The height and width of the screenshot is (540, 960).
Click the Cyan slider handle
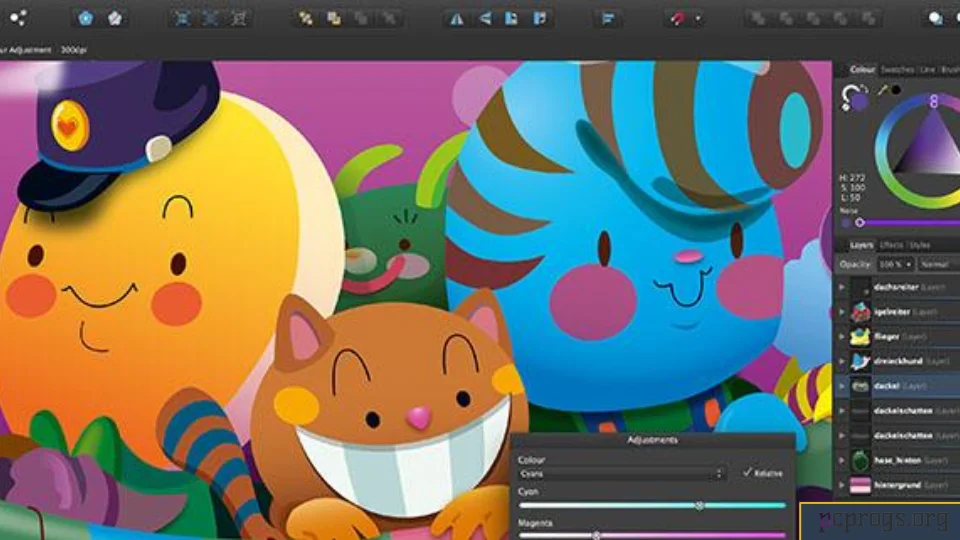click(699, 505)
